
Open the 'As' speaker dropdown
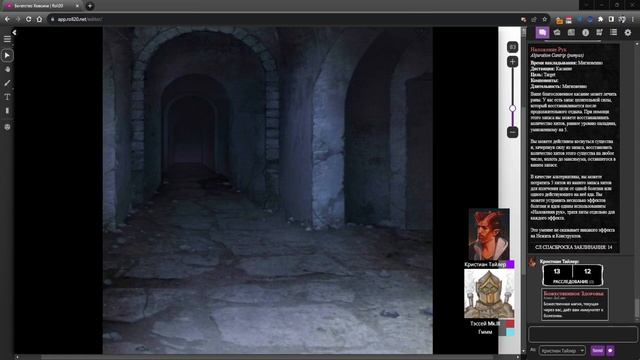[562, 351]
